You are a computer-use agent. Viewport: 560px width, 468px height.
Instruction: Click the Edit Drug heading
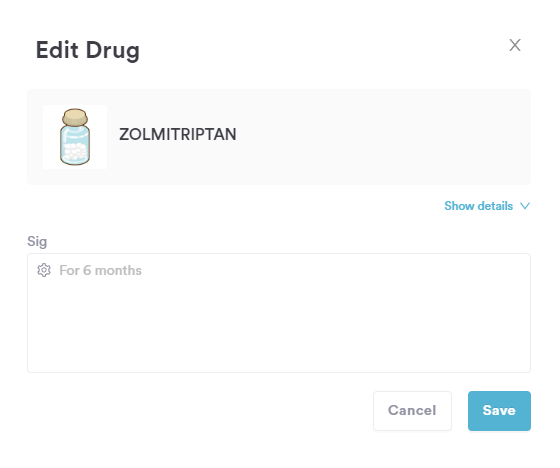pos(88,50)
